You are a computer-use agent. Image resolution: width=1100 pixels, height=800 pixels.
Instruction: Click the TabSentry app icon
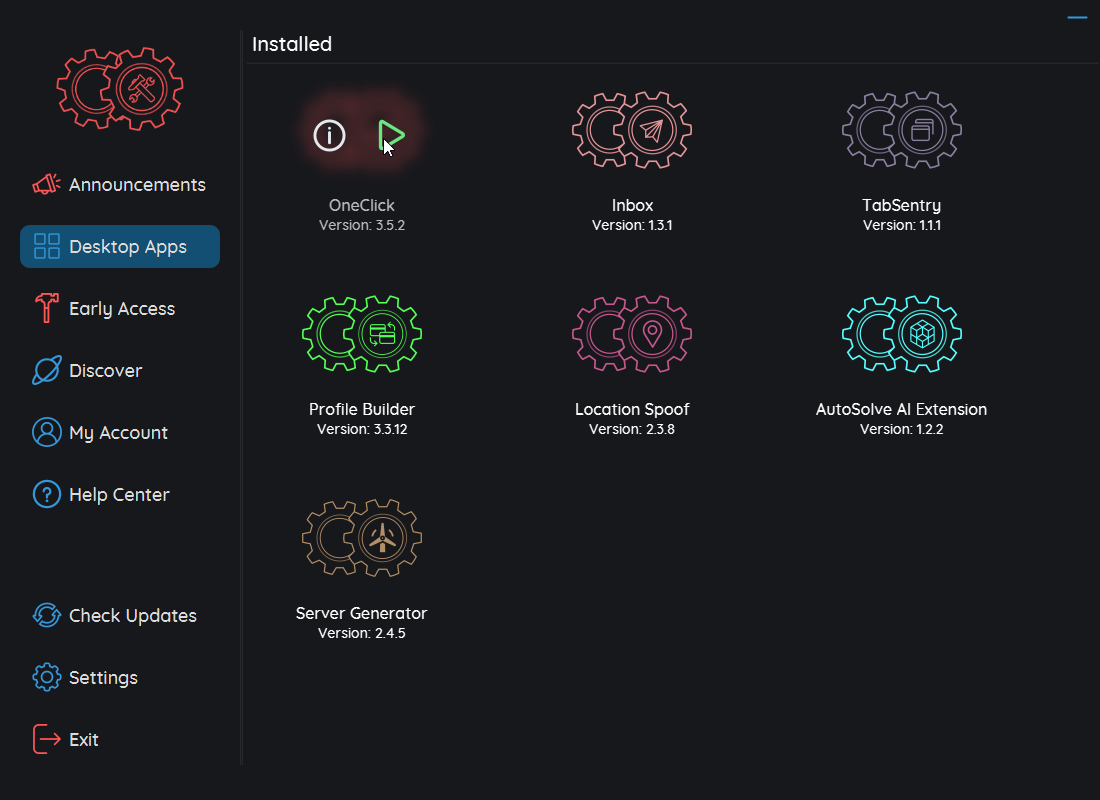click(x=902, y=131)
